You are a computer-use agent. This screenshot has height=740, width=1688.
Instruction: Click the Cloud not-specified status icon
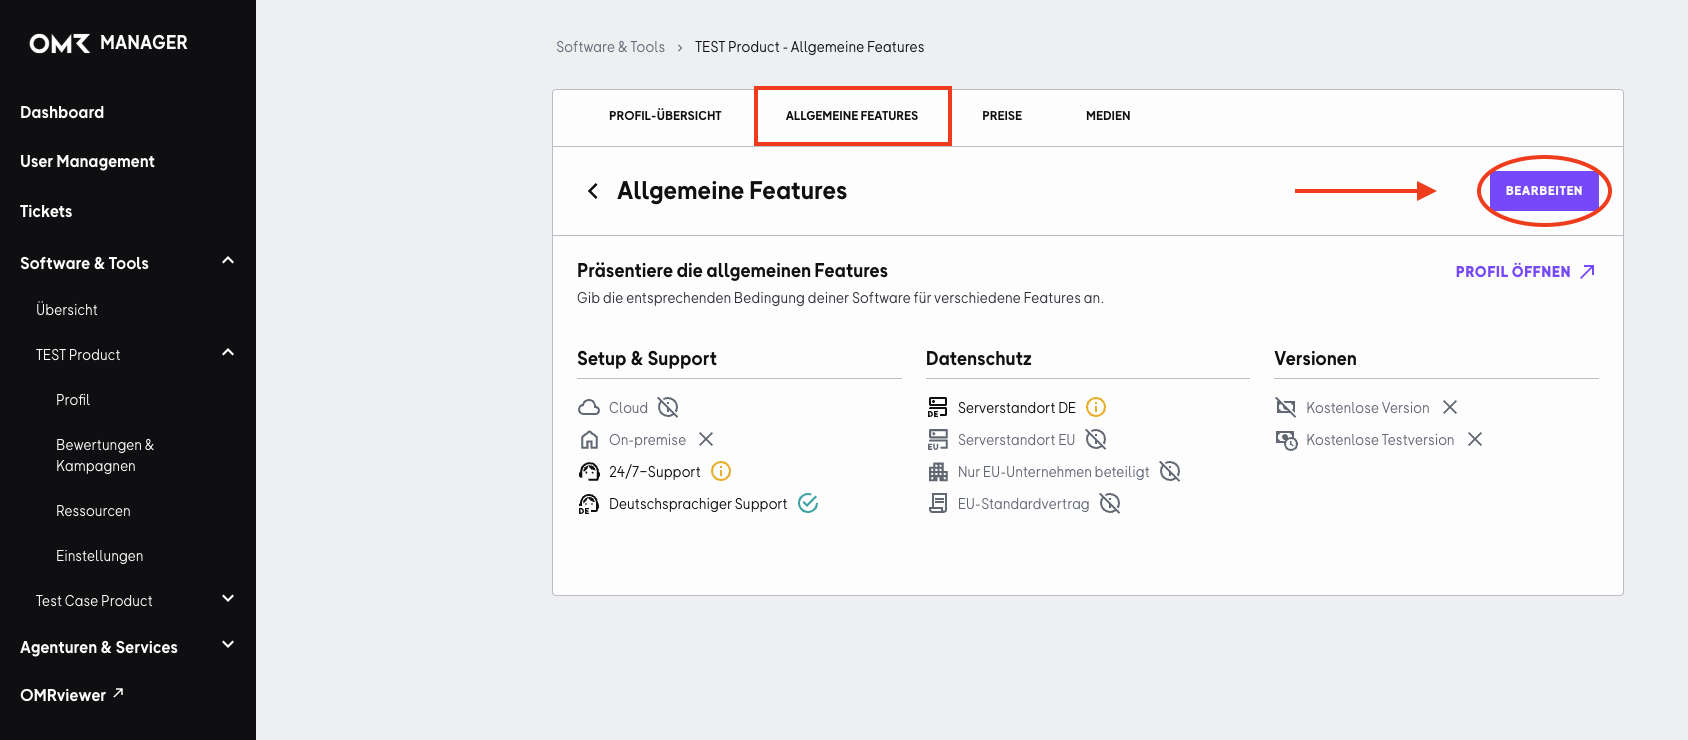coord(668,407)
